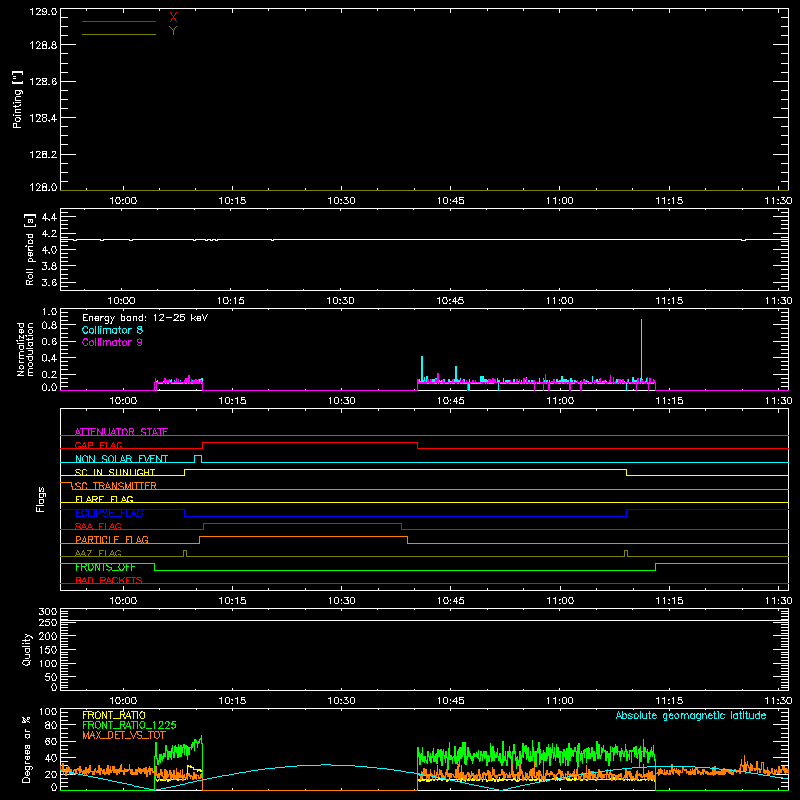Select the 128.2 Pointing tick label
The width and height of the screenshot is (800, 800).
point(43,155)
